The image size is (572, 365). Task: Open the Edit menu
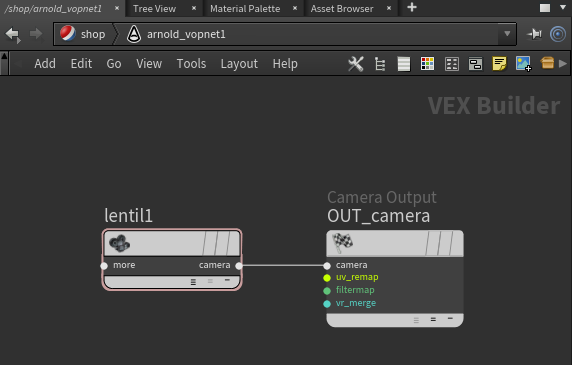(81, 64)
